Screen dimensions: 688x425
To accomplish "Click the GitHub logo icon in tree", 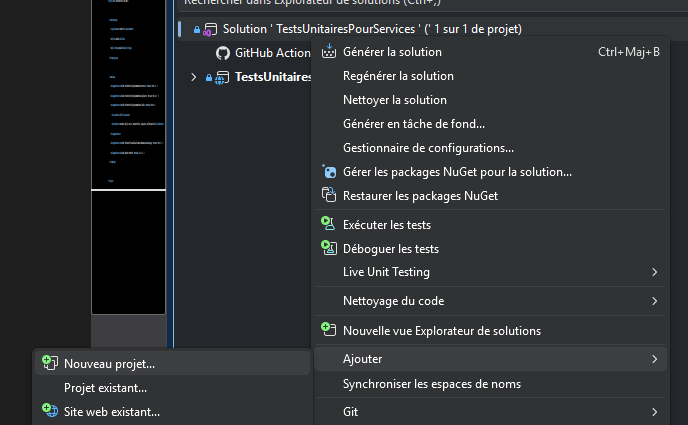I will coord(223,53).
